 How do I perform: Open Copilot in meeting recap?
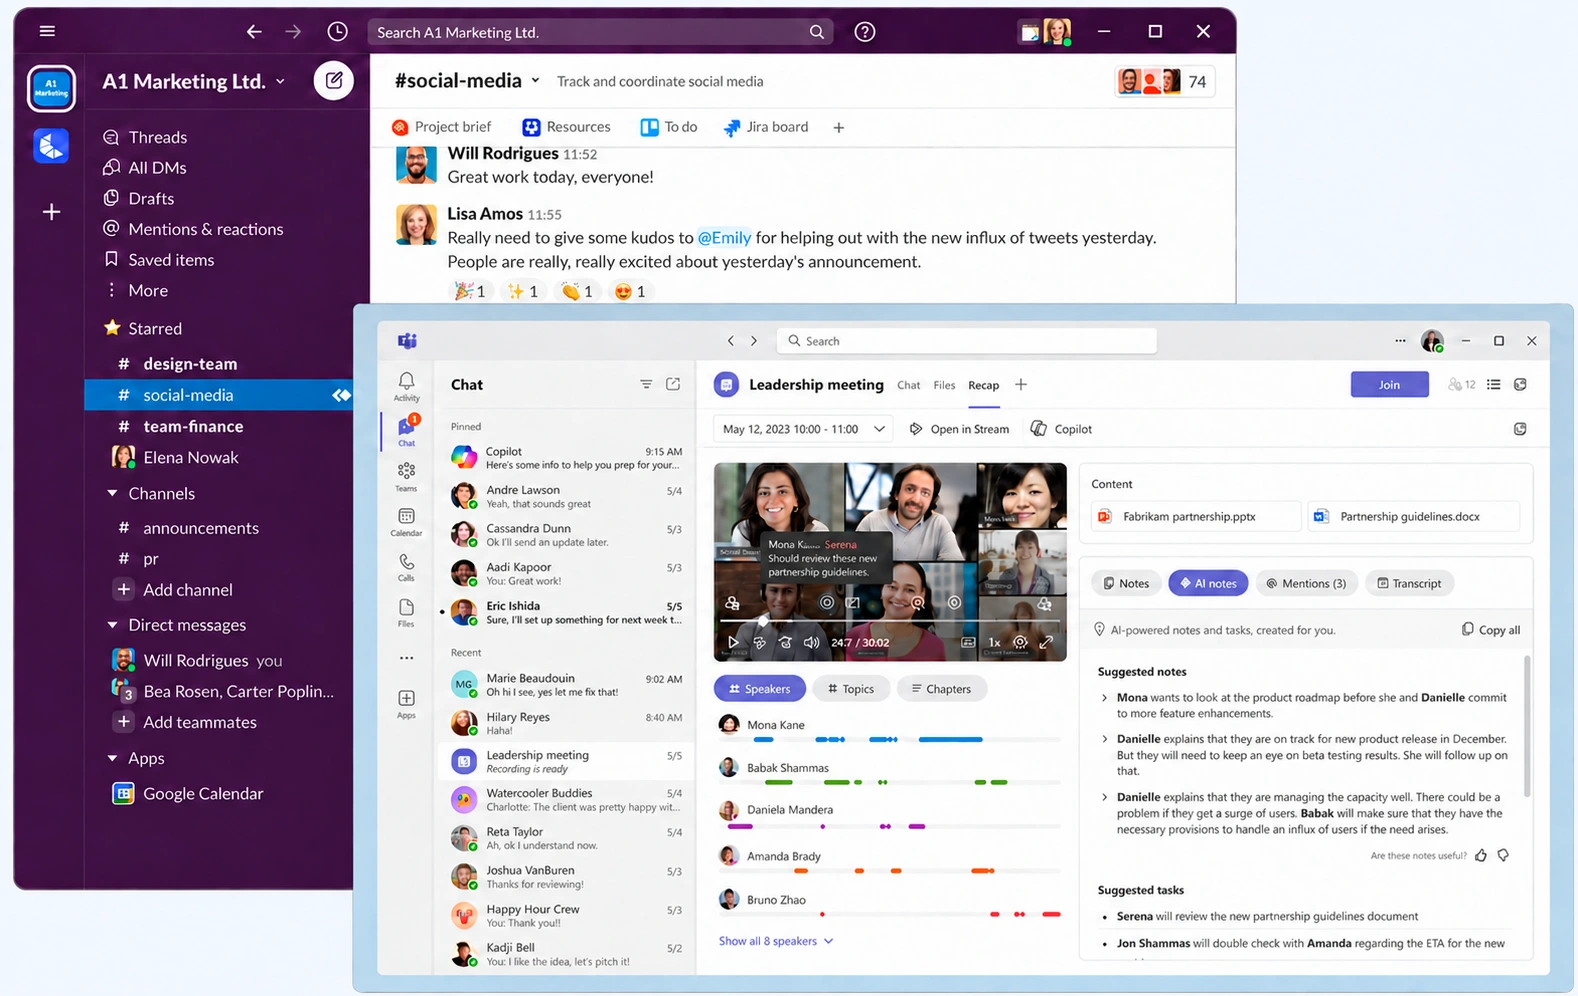pyautogui.click(x=1061, y=429)
